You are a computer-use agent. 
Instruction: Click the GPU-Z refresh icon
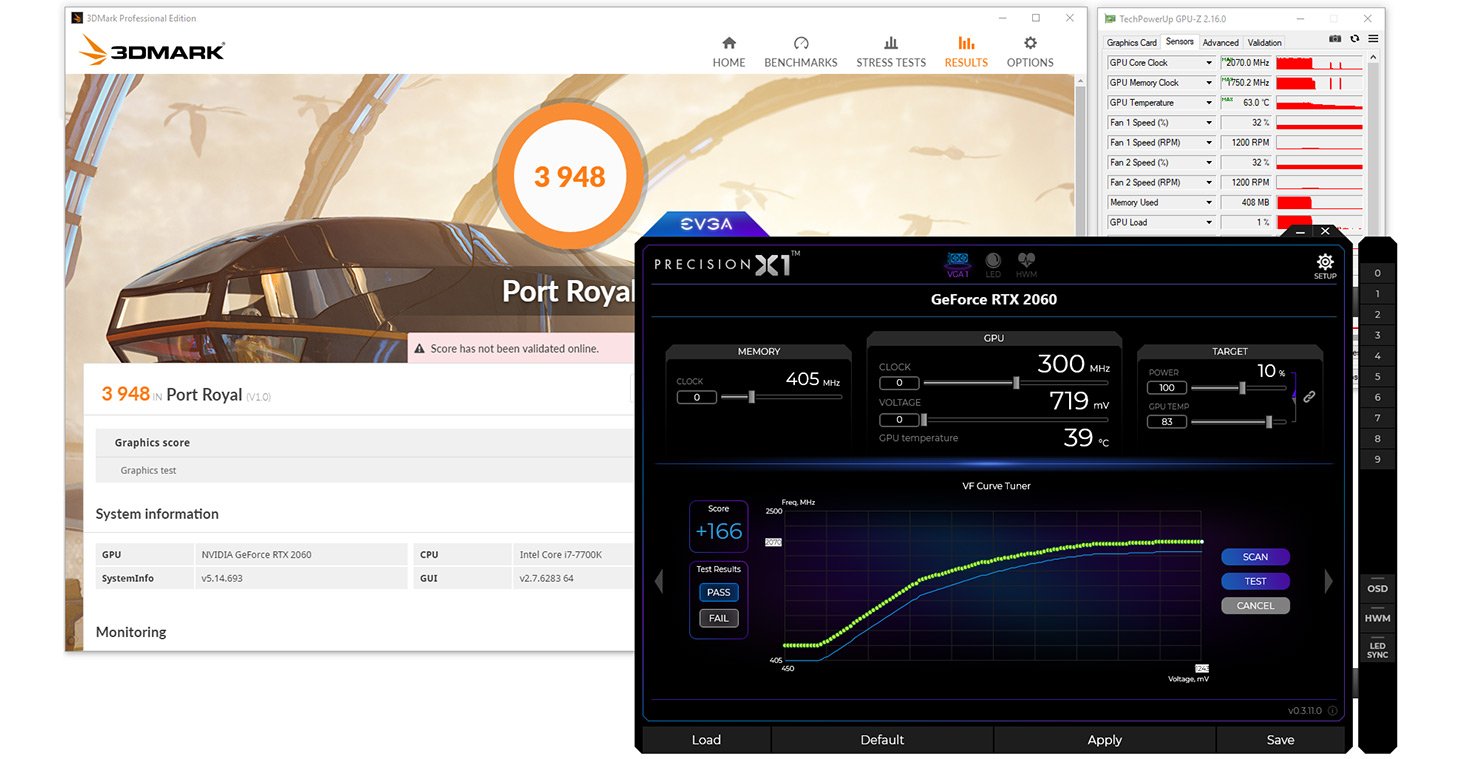(1354, 39)
